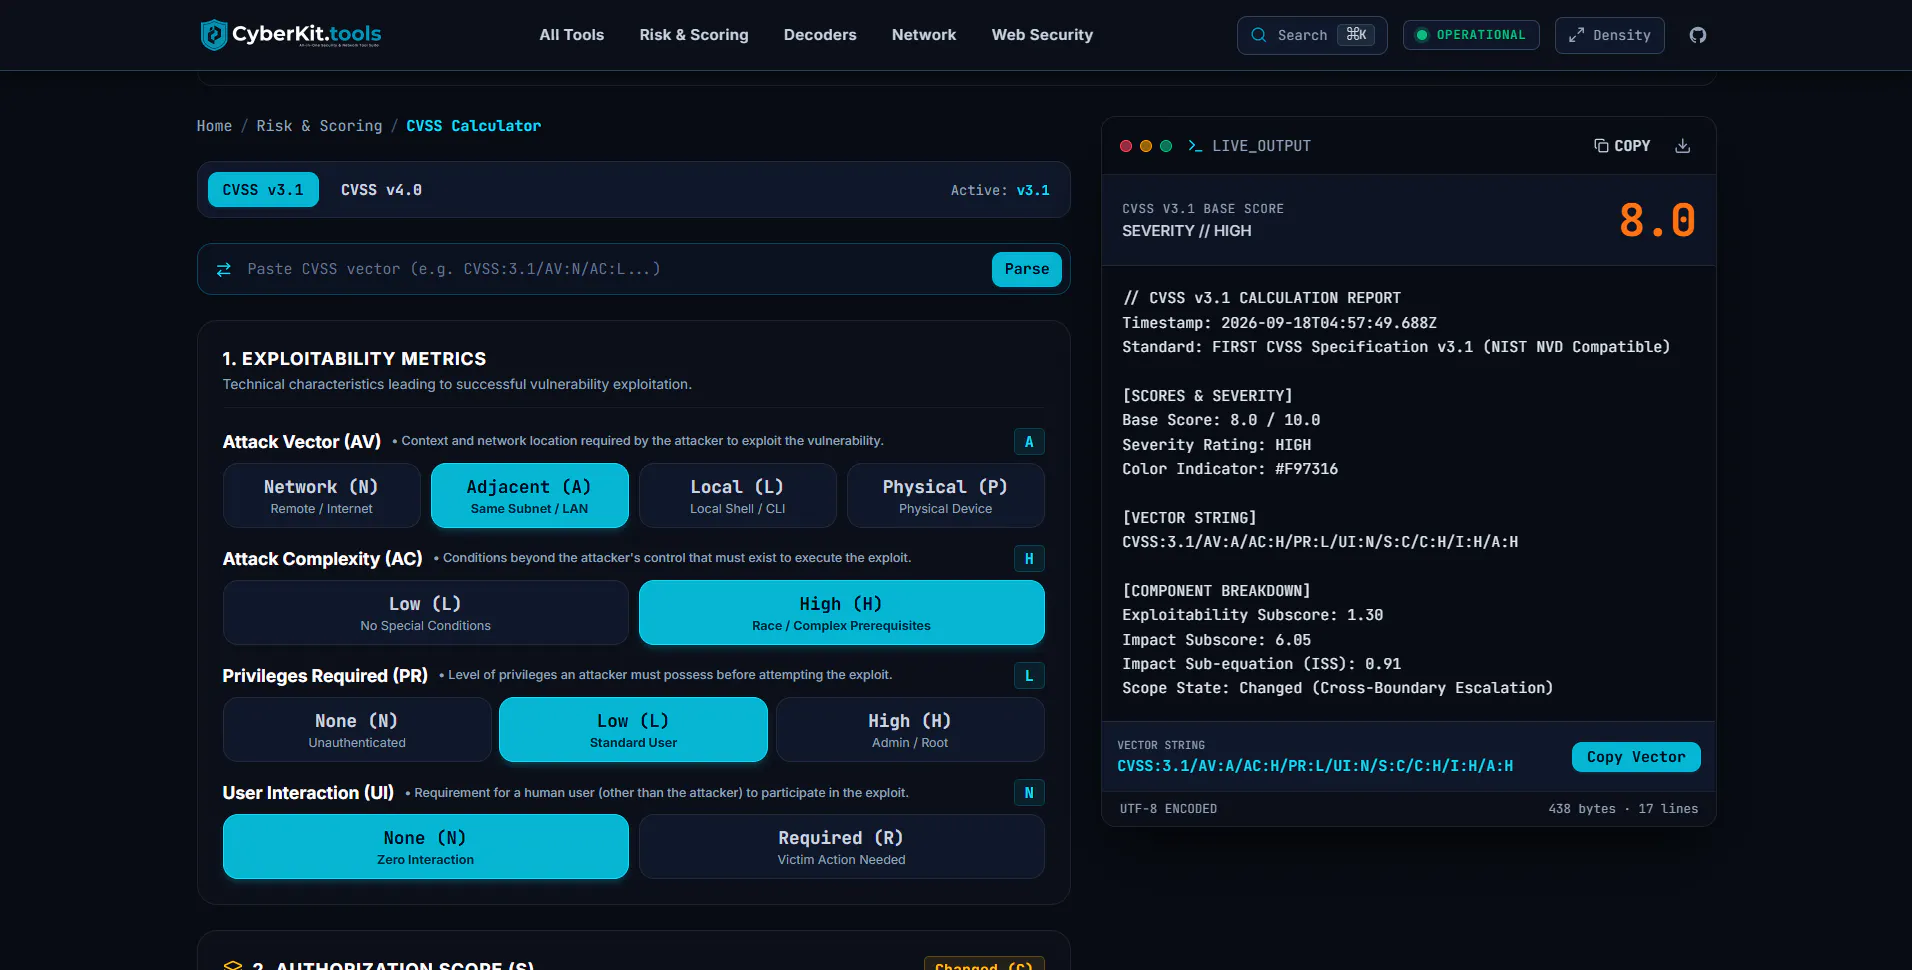Viewport: 1912px width, 970px height.
Task: Open the Risk & Scoring menu
Action: point(694,35)
